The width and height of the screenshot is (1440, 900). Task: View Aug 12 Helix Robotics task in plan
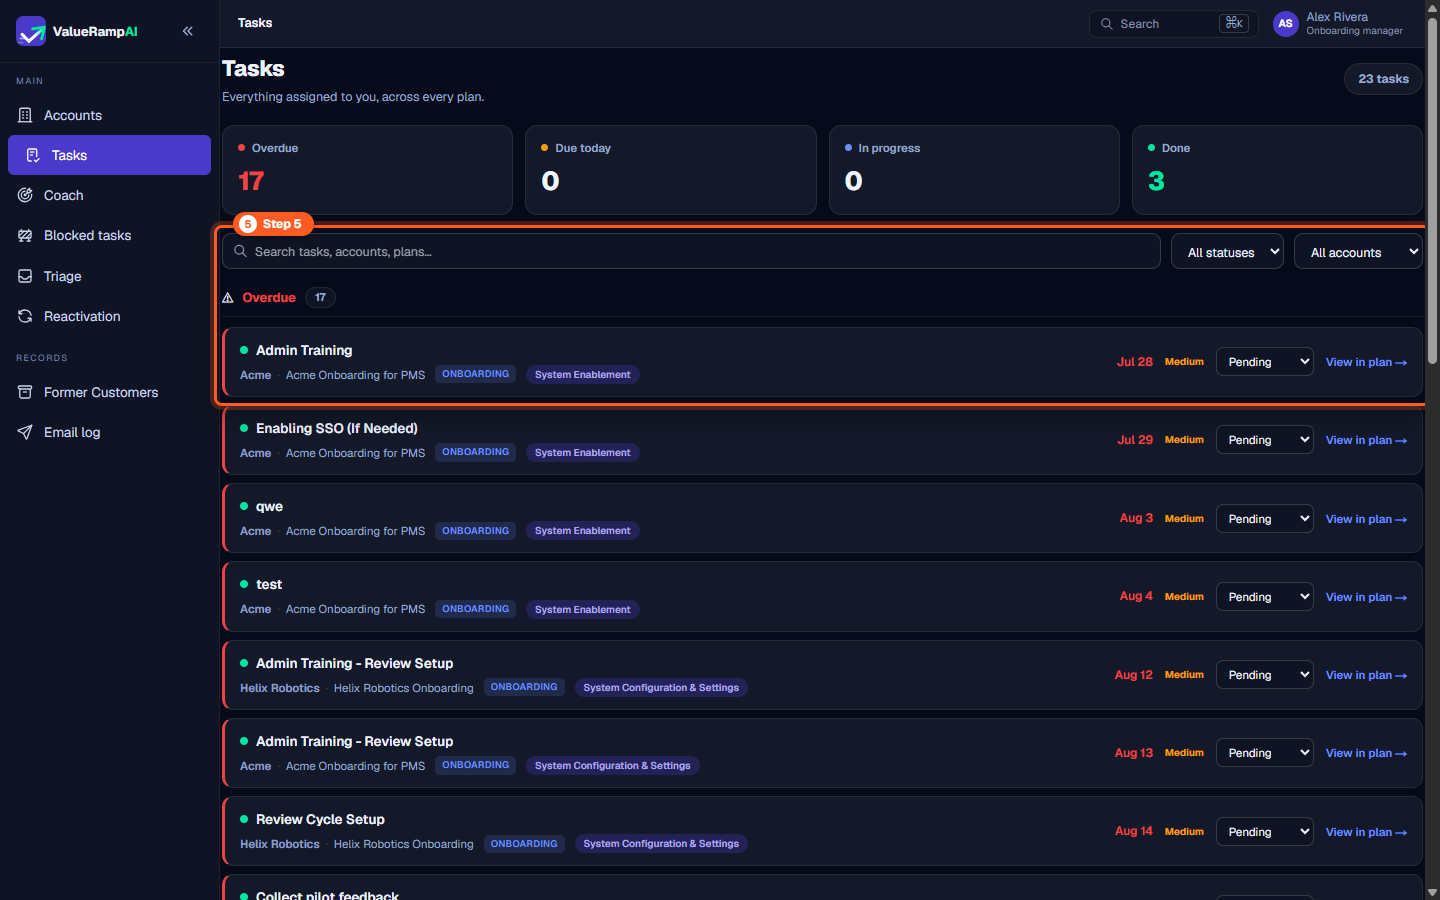pyautogui.click(x=1366, y=675)
